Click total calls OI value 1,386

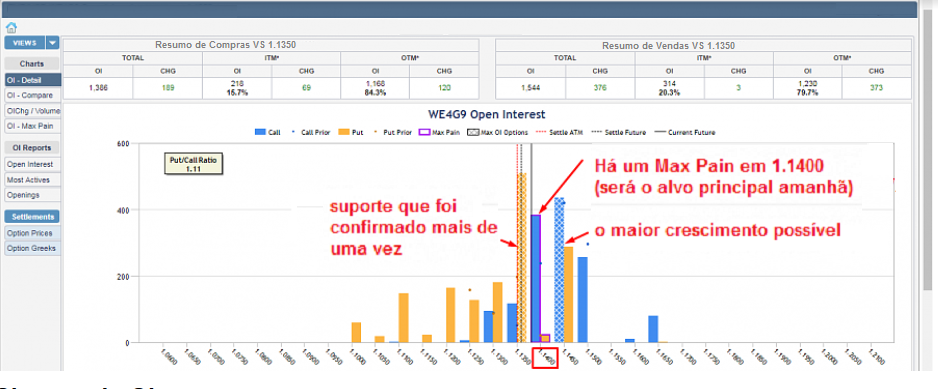98,87
